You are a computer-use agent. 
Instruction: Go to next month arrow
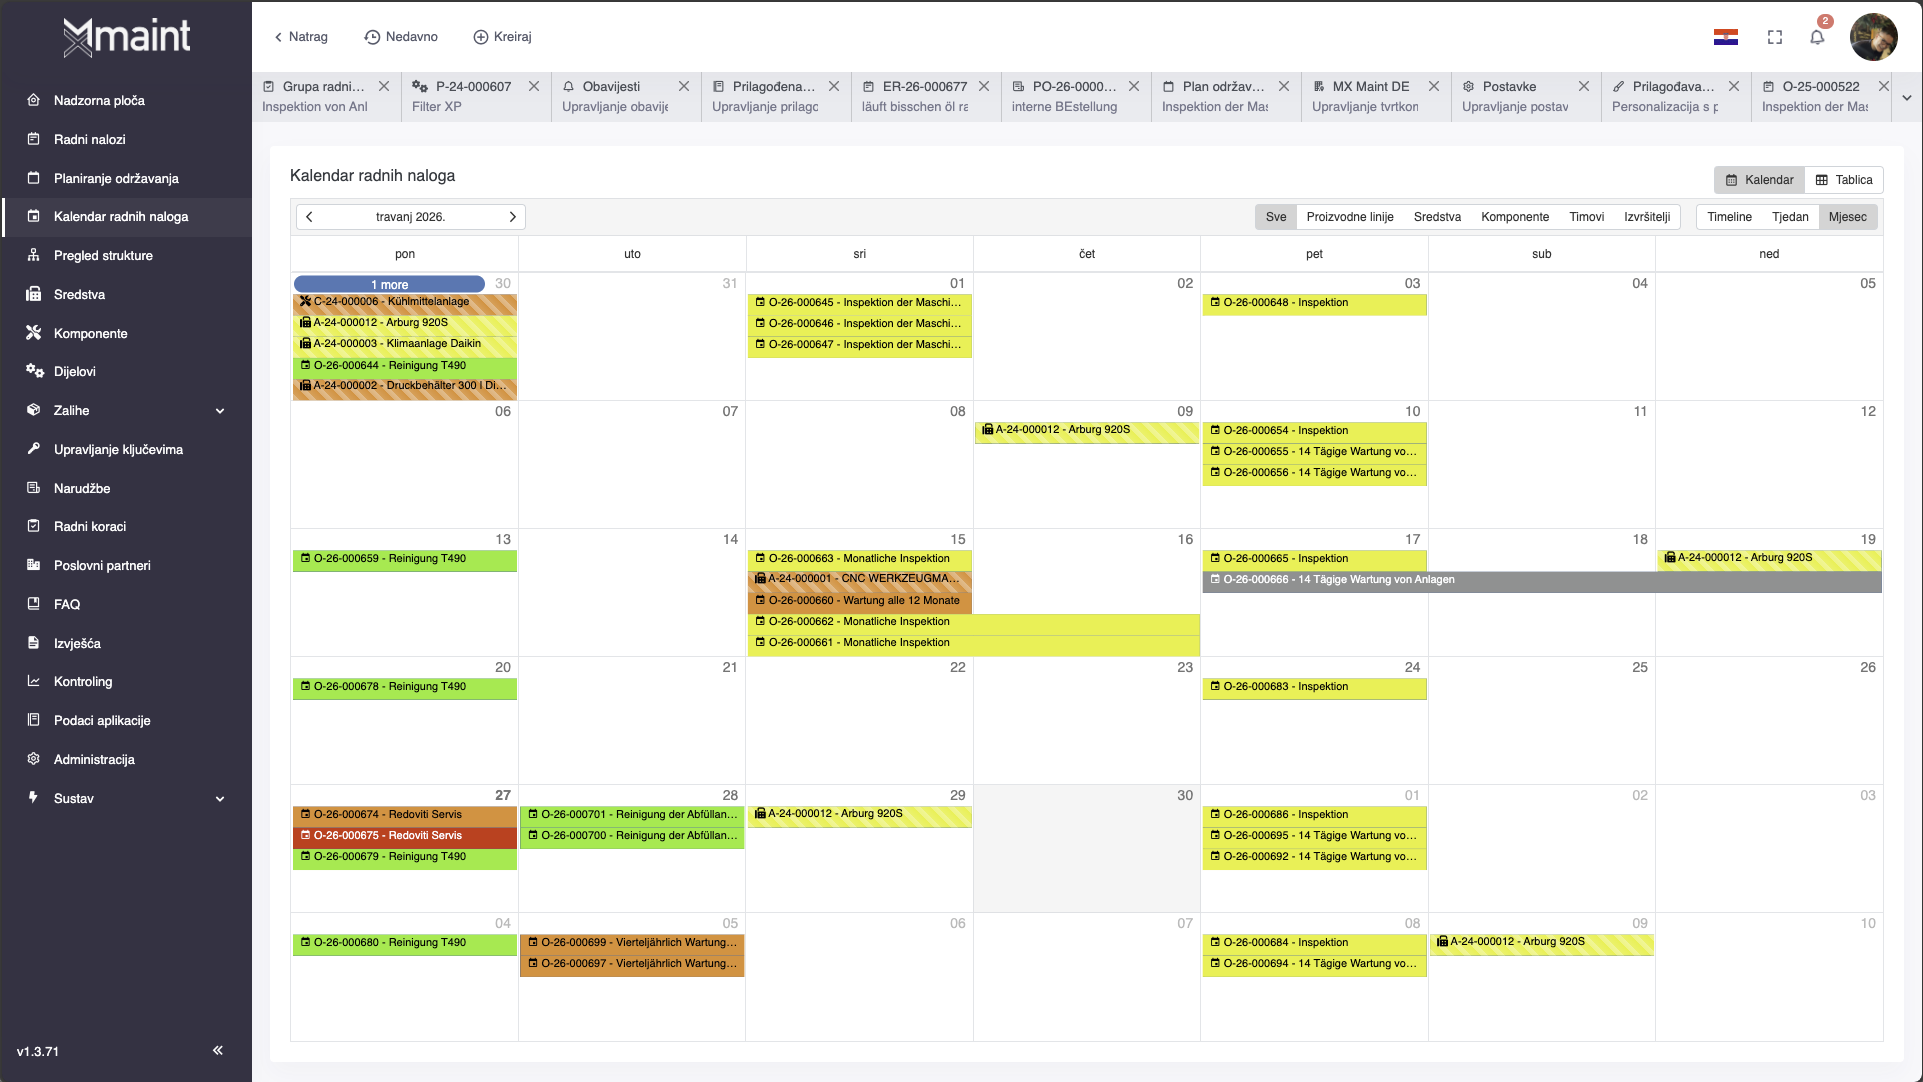pos(513,217)
